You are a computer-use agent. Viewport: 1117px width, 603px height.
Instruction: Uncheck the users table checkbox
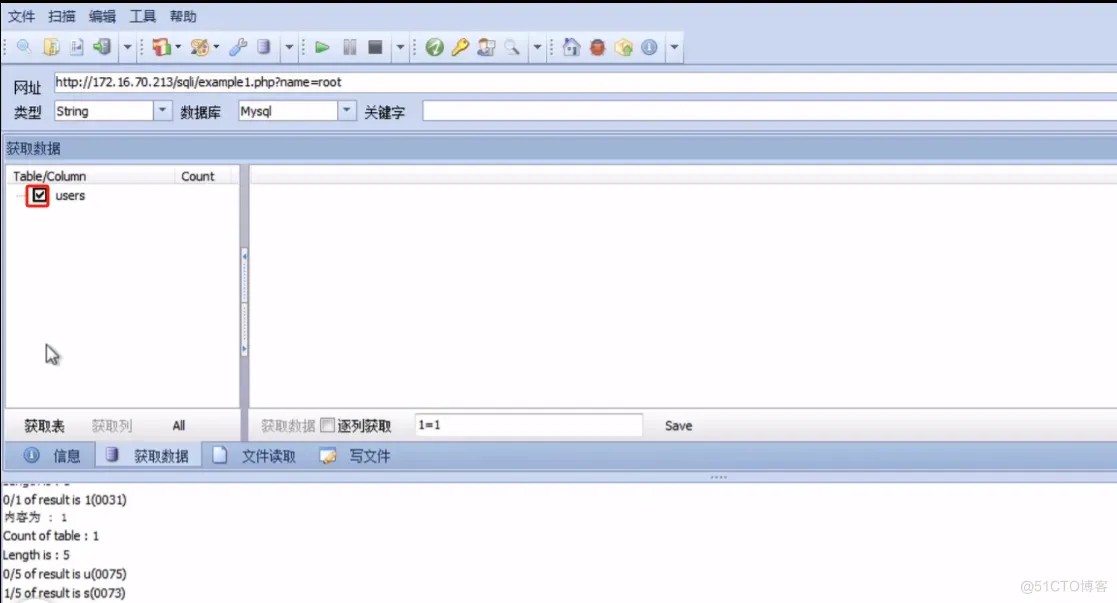point(38,195)
